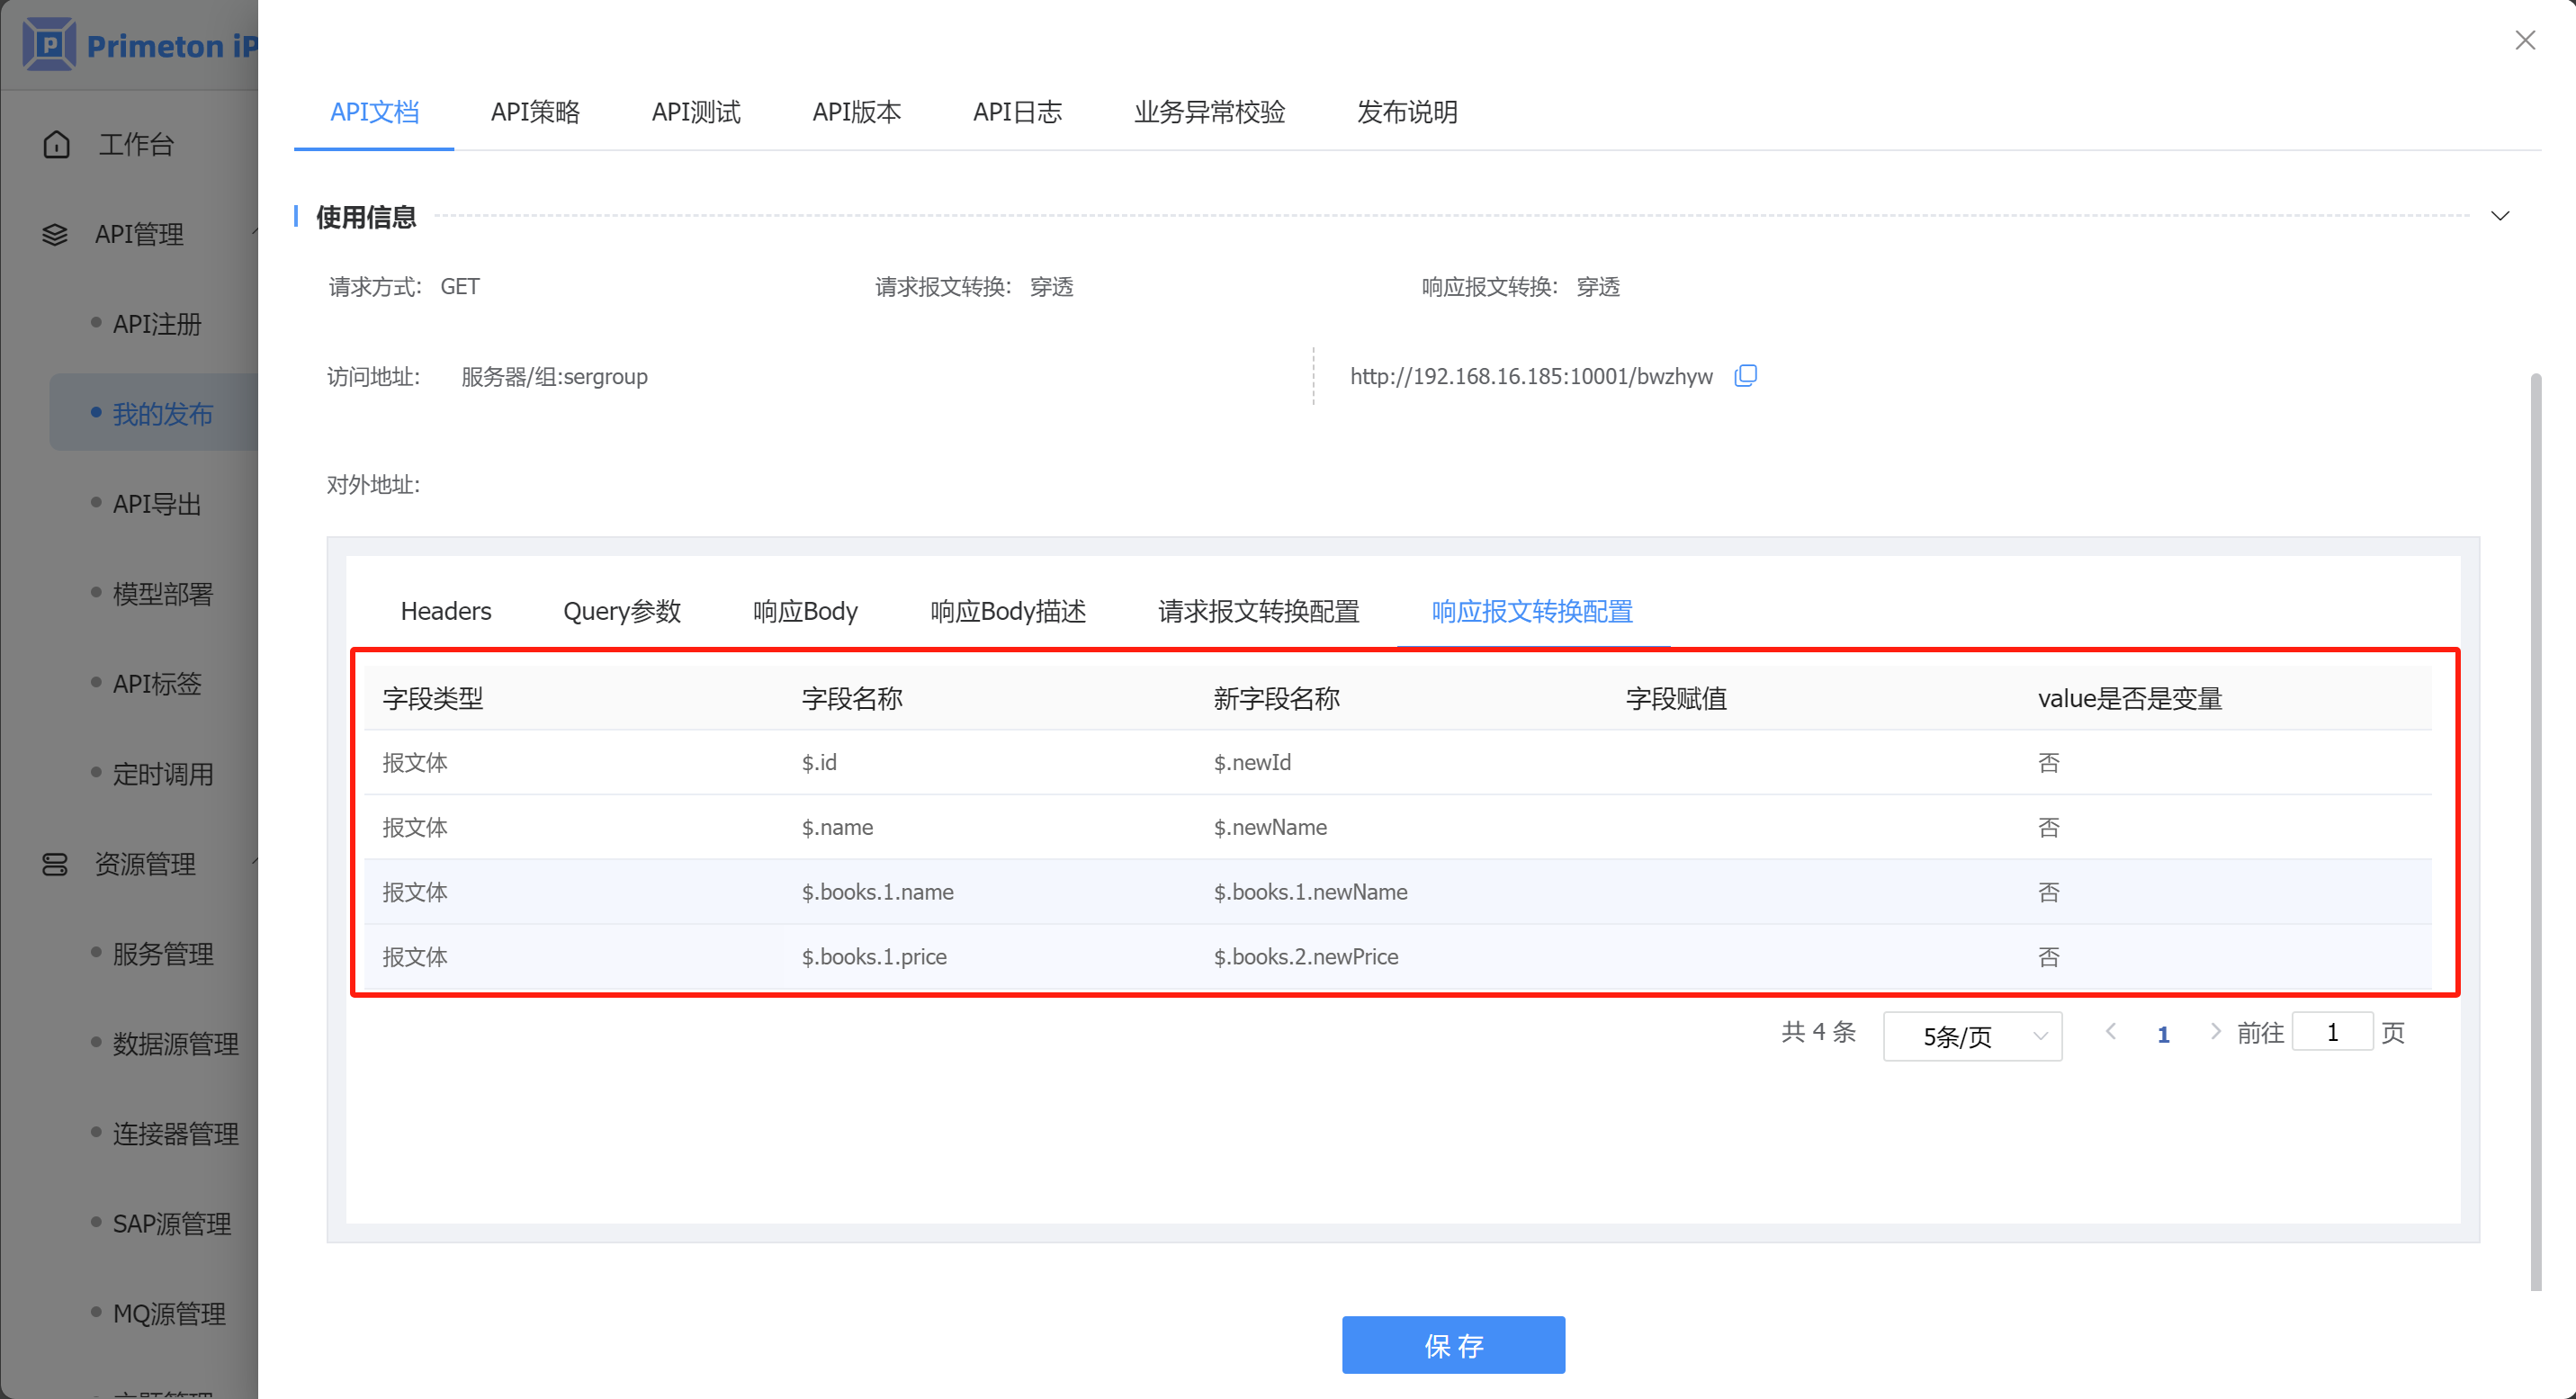Select the 响应Body描述 tab

[1007, 611]
